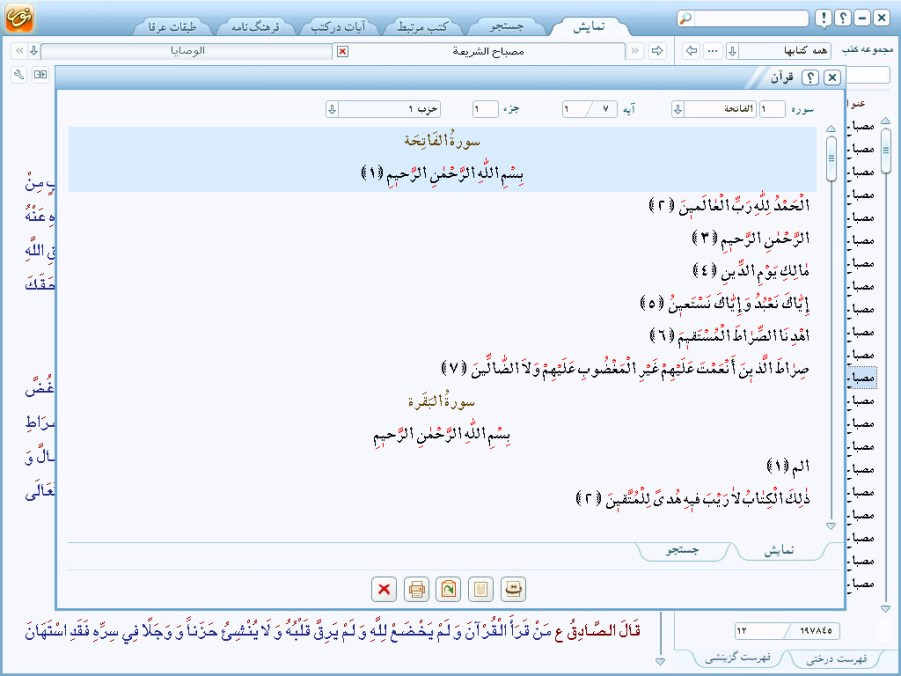The height and width of the screenshot is (676, 901).
Task: Open the الفاتحة surah dropdown arrow
Action: (x=678, y=109)
